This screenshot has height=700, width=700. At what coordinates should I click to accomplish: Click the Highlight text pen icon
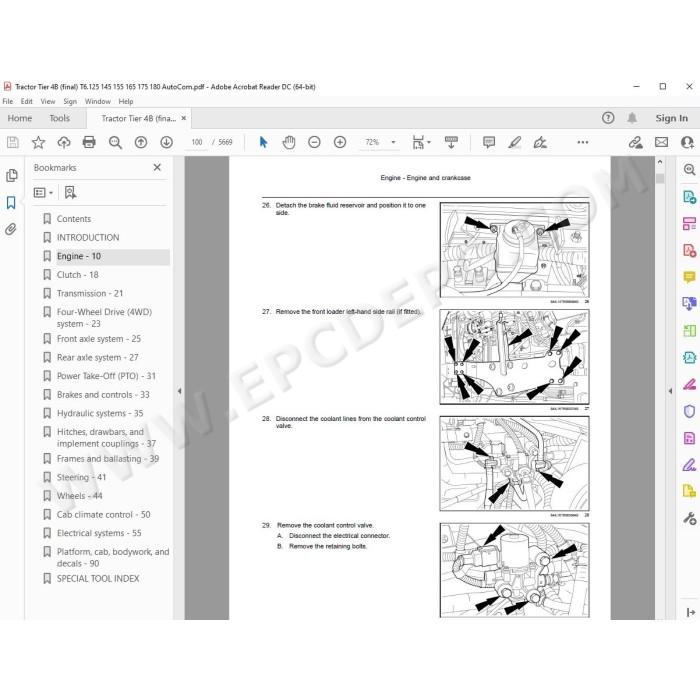click(515, 142)
